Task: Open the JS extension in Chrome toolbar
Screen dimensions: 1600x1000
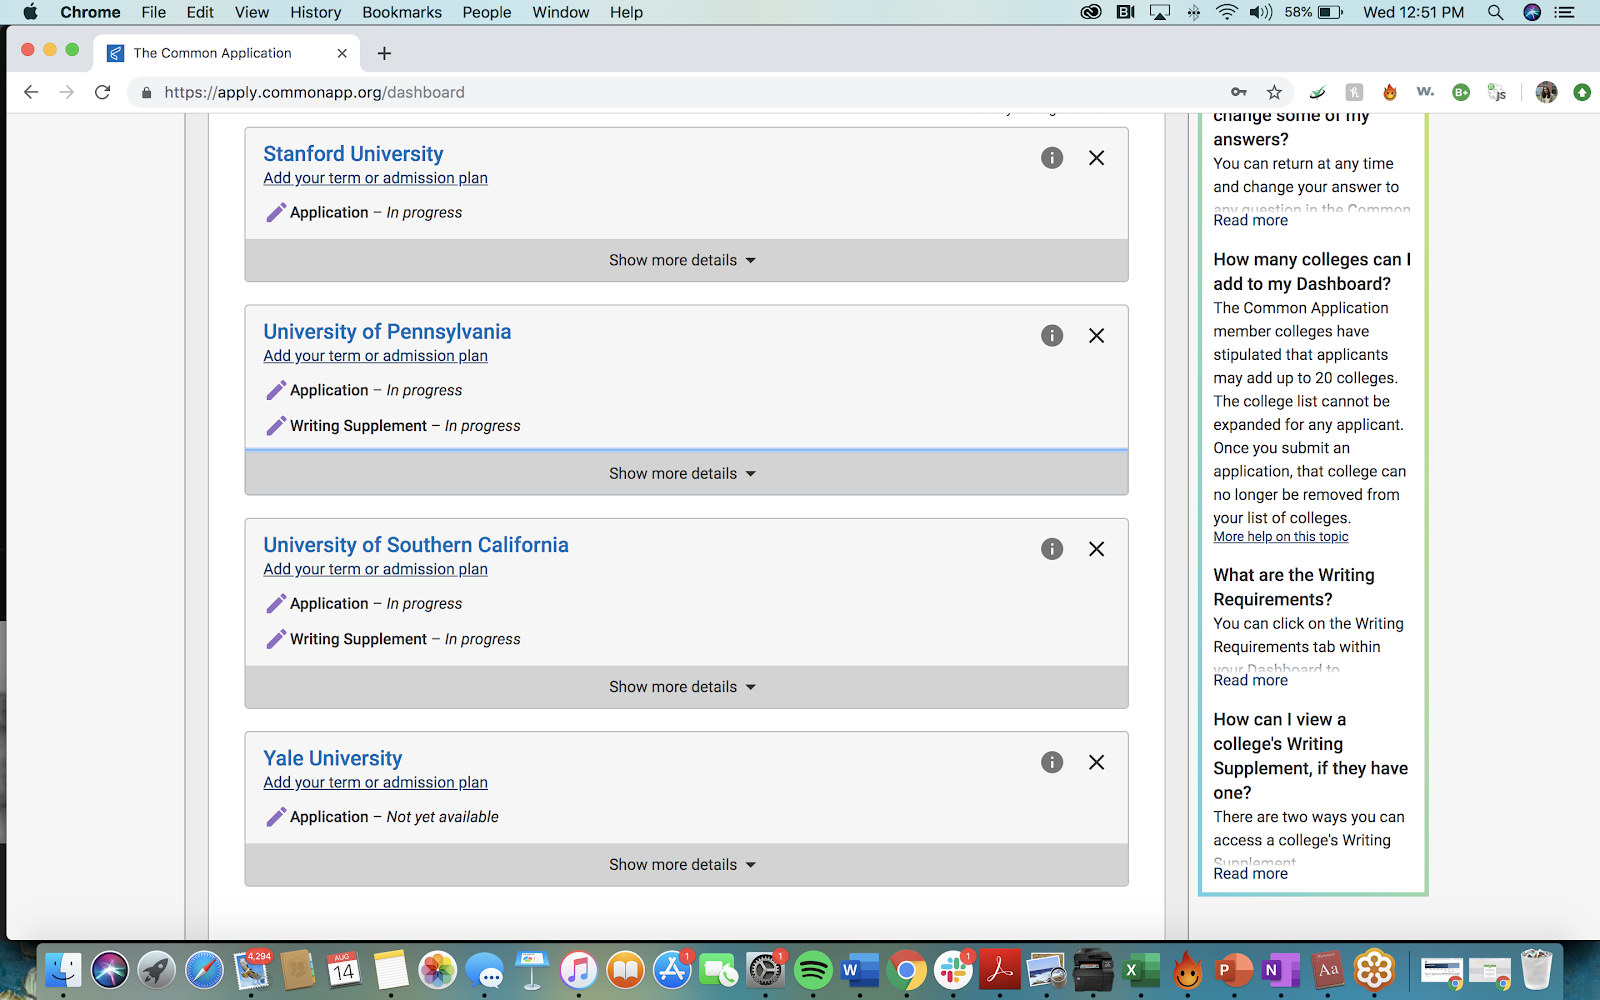Action: coord(1497,92)
